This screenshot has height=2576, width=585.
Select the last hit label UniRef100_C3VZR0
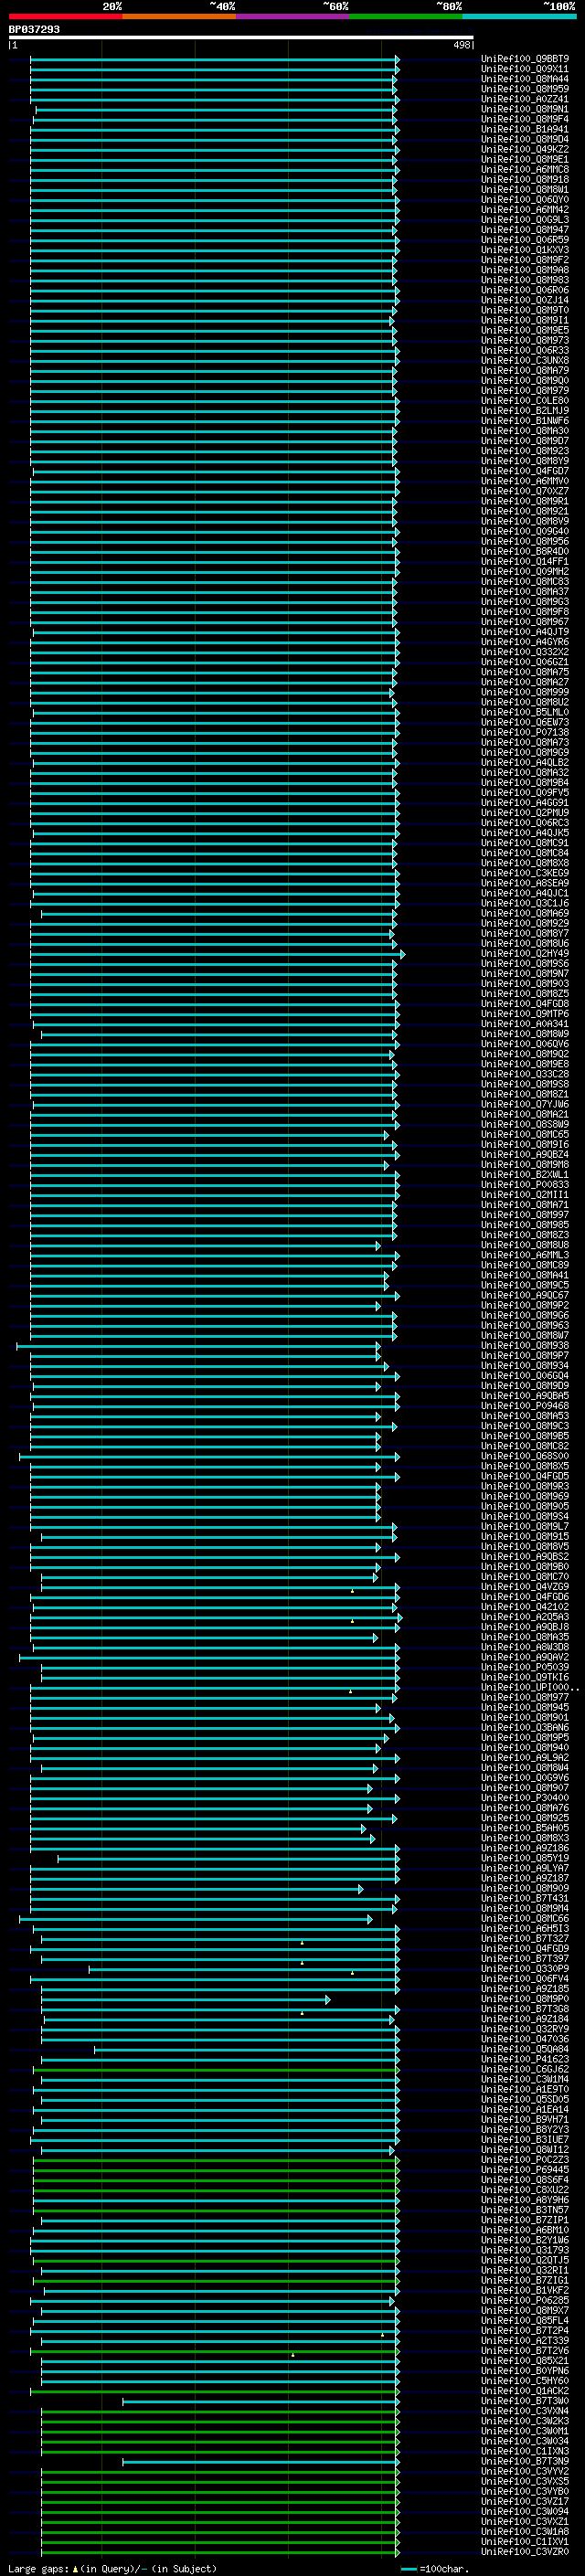(x=524, y=2552)
